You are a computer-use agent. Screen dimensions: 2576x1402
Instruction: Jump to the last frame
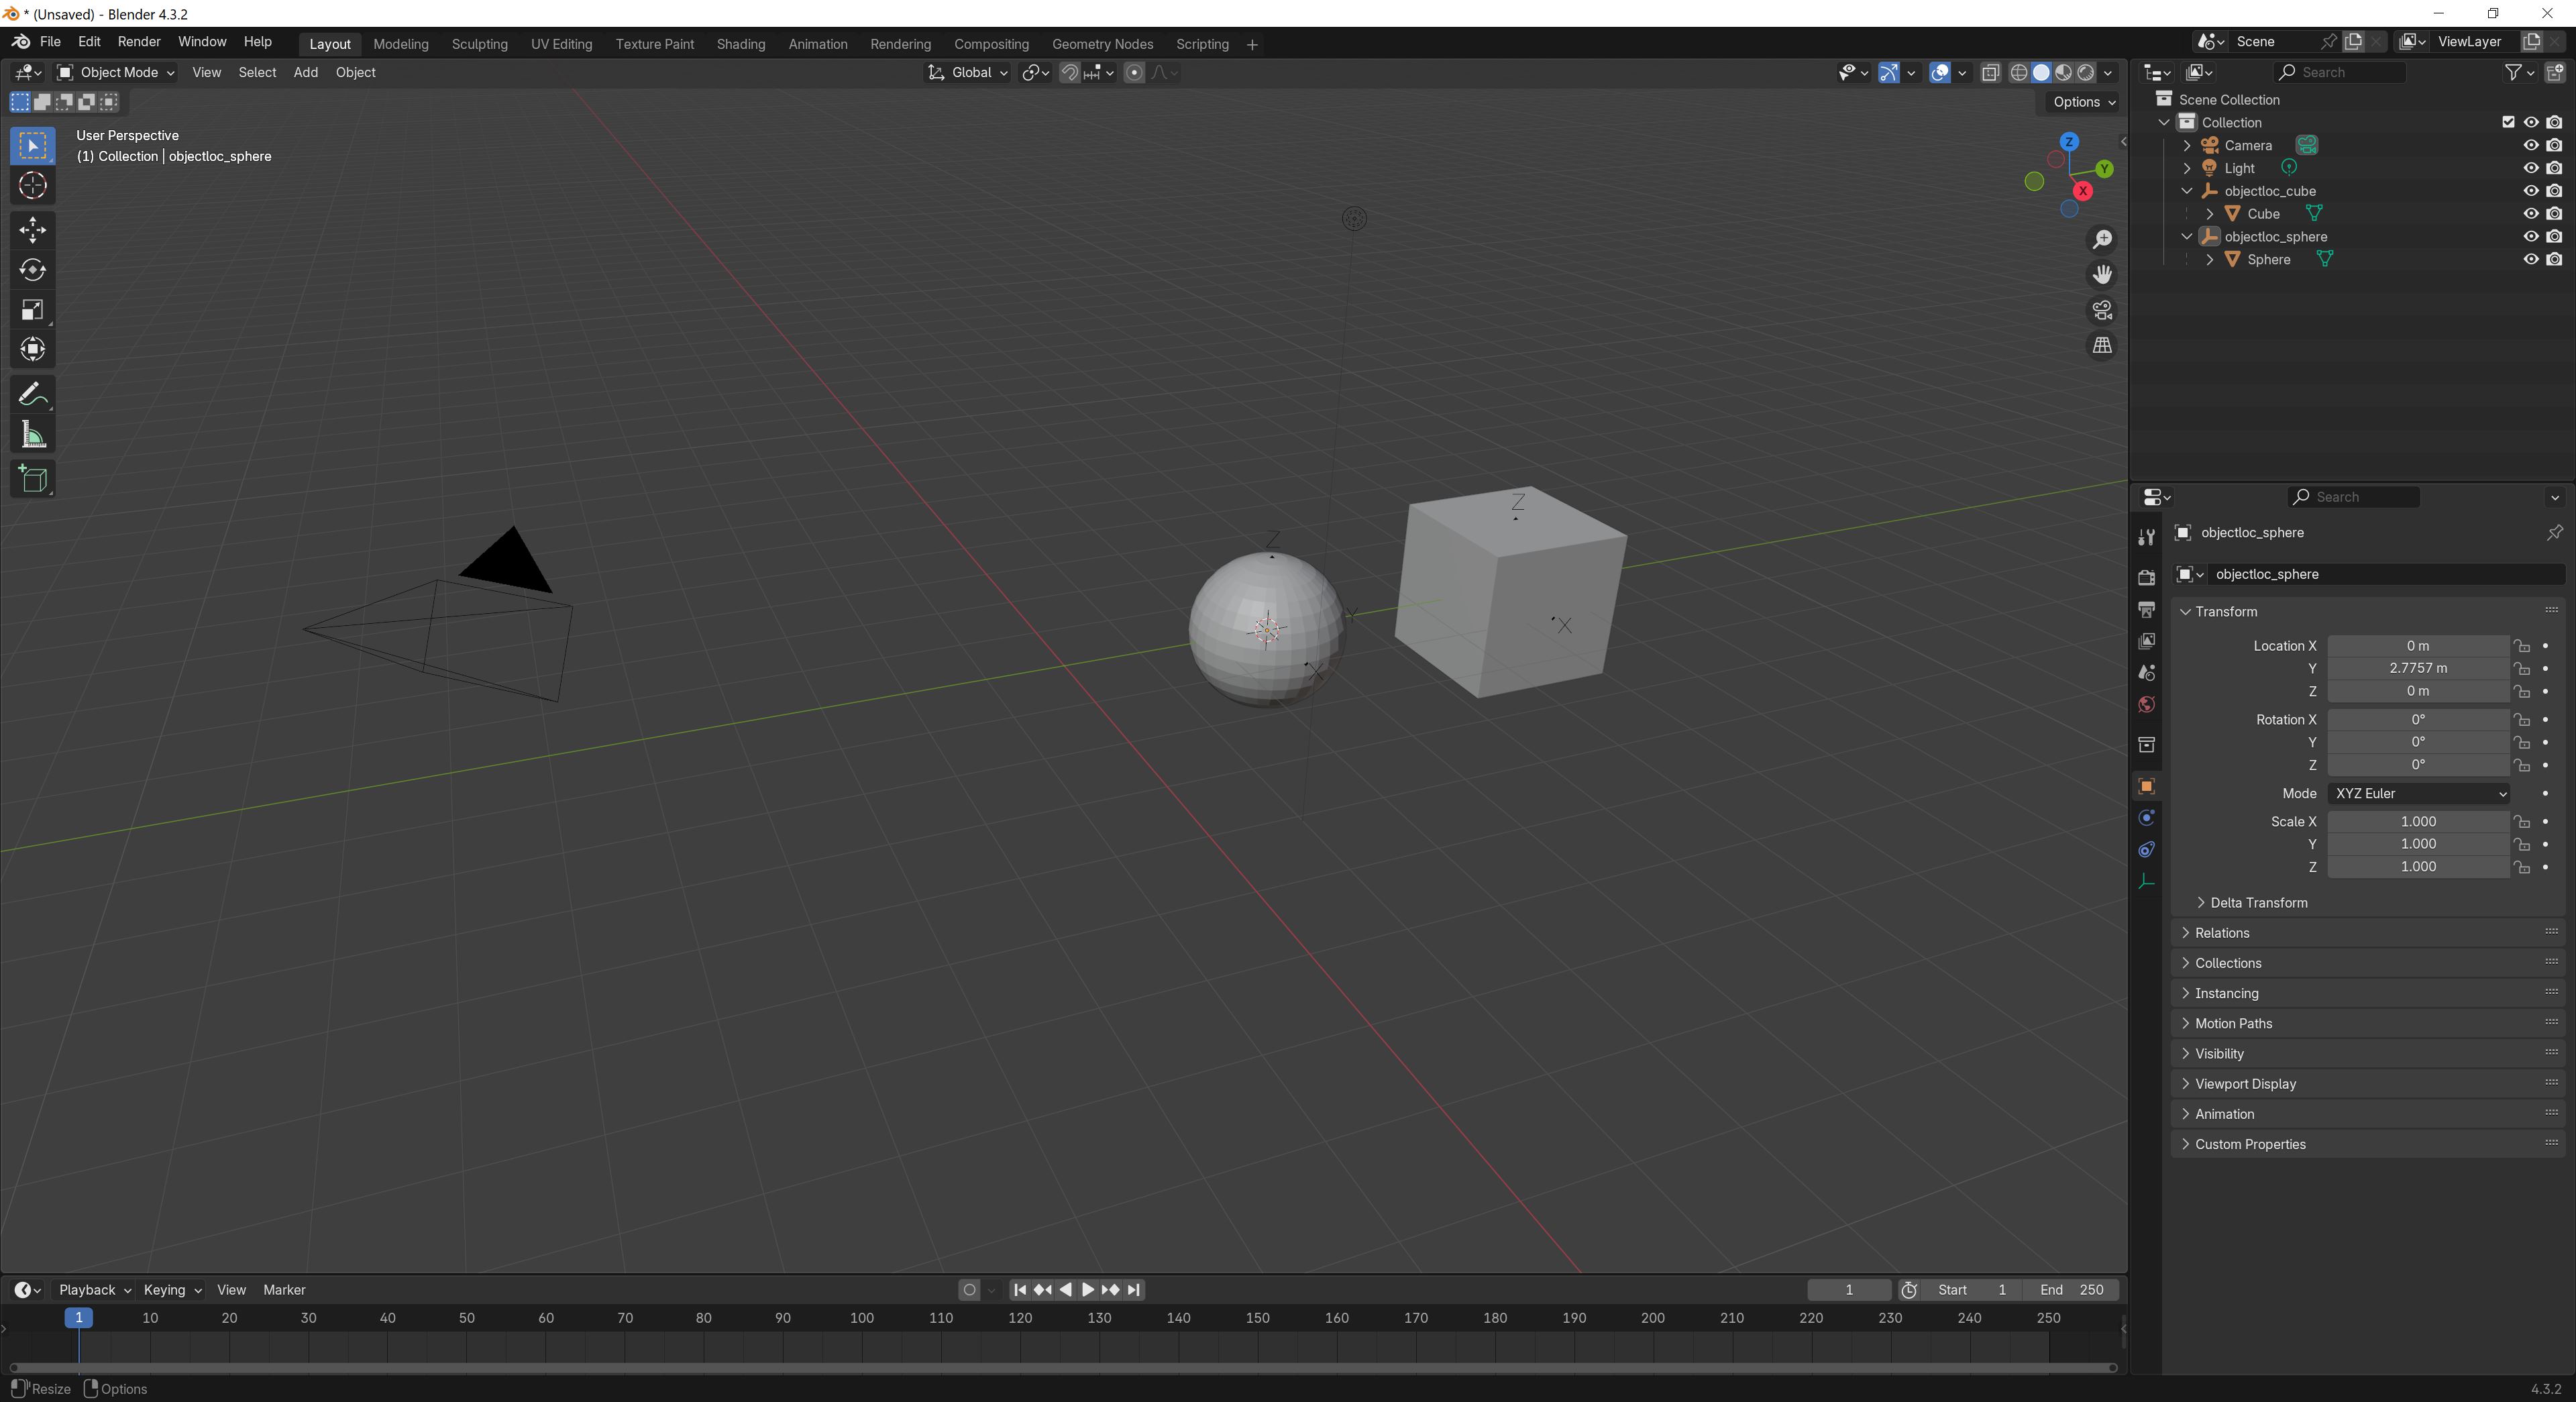coord(1133,1290)
